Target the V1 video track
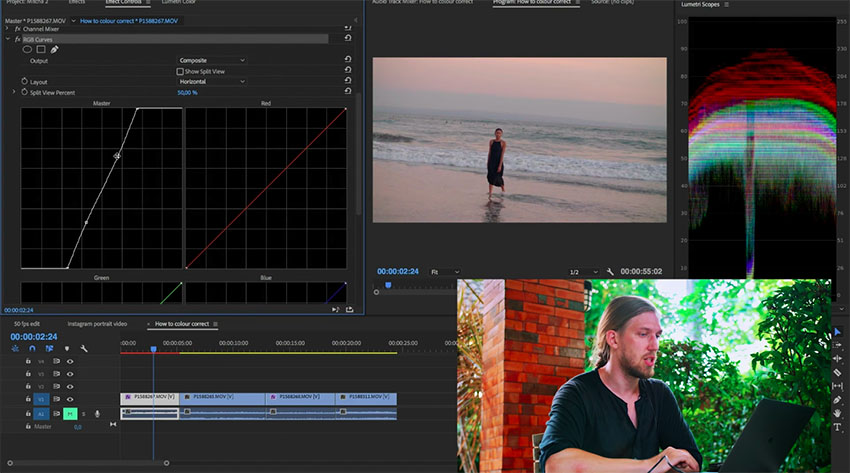The width and height of the screenshot is (850, 473). tap(41, 399)
